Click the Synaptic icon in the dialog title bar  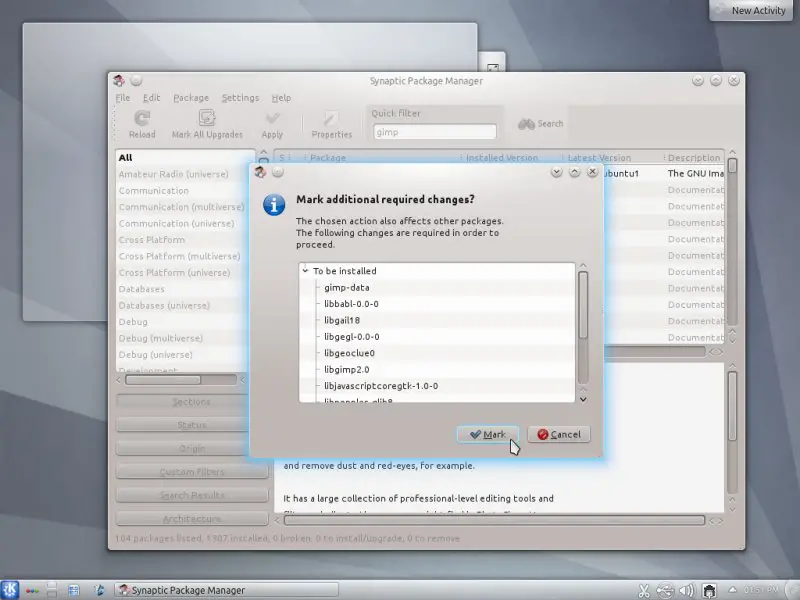(260, 172)
